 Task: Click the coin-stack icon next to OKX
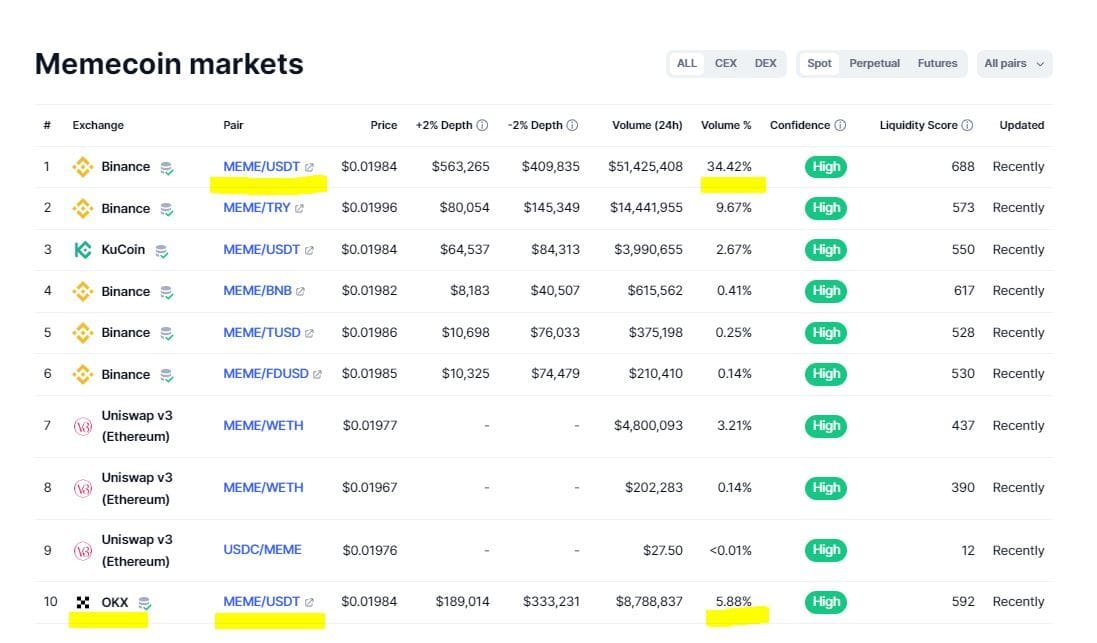pyautogui.click(x=146, y=602)
